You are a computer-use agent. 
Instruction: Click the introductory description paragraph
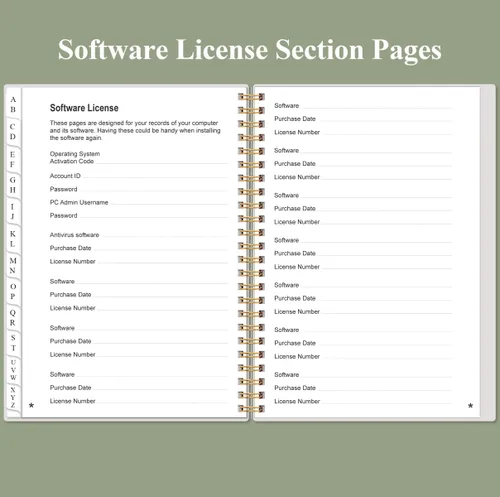(x=135, y=130)
